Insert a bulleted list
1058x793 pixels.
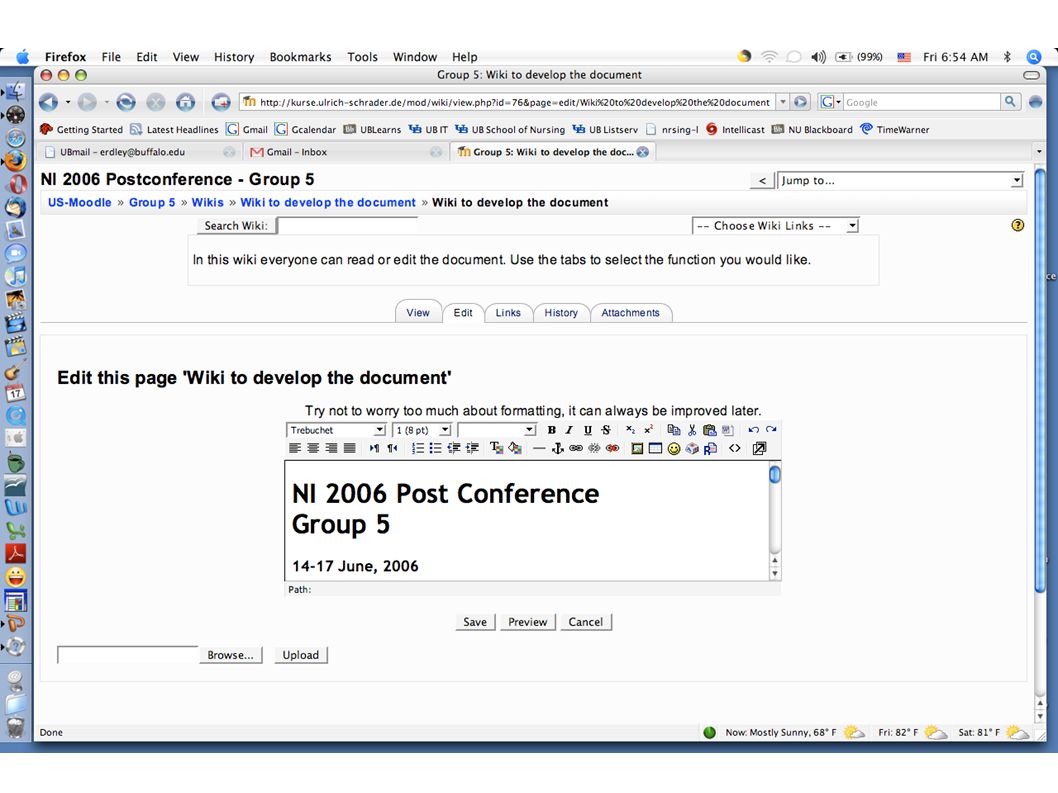tap(435, 448)
